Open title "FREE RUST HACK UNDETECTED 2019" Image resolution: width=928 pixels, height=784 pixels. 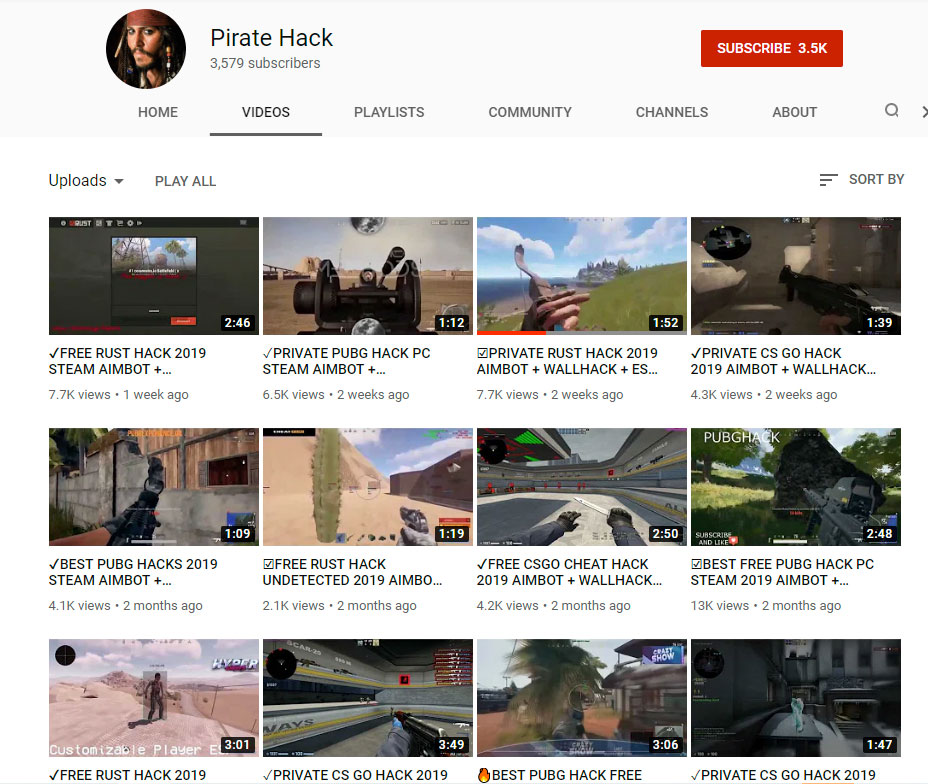pos(352,572)
